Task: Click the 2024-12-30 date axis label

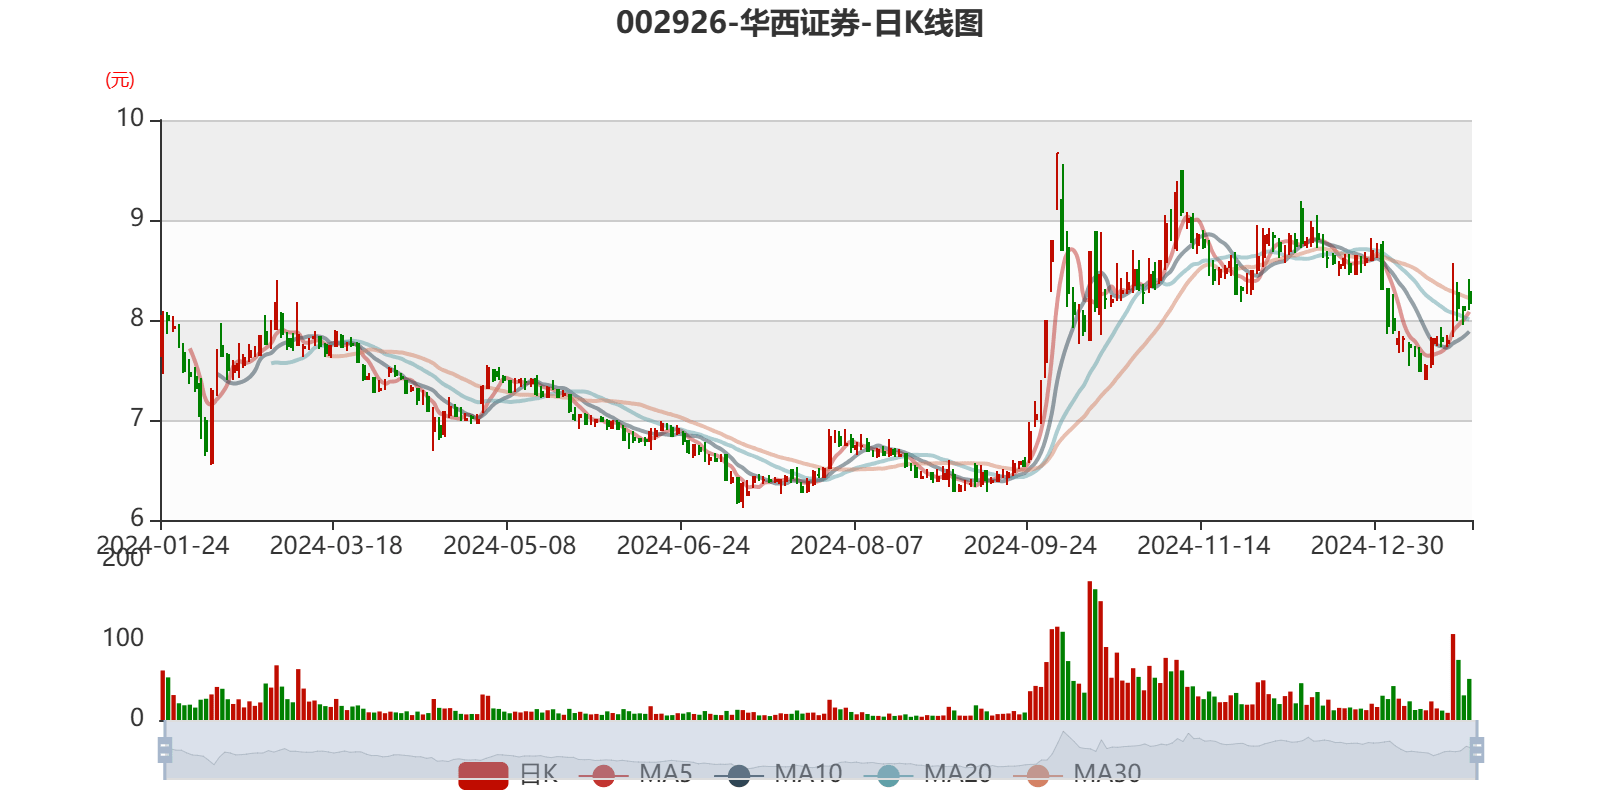Action: (1377, 546)
